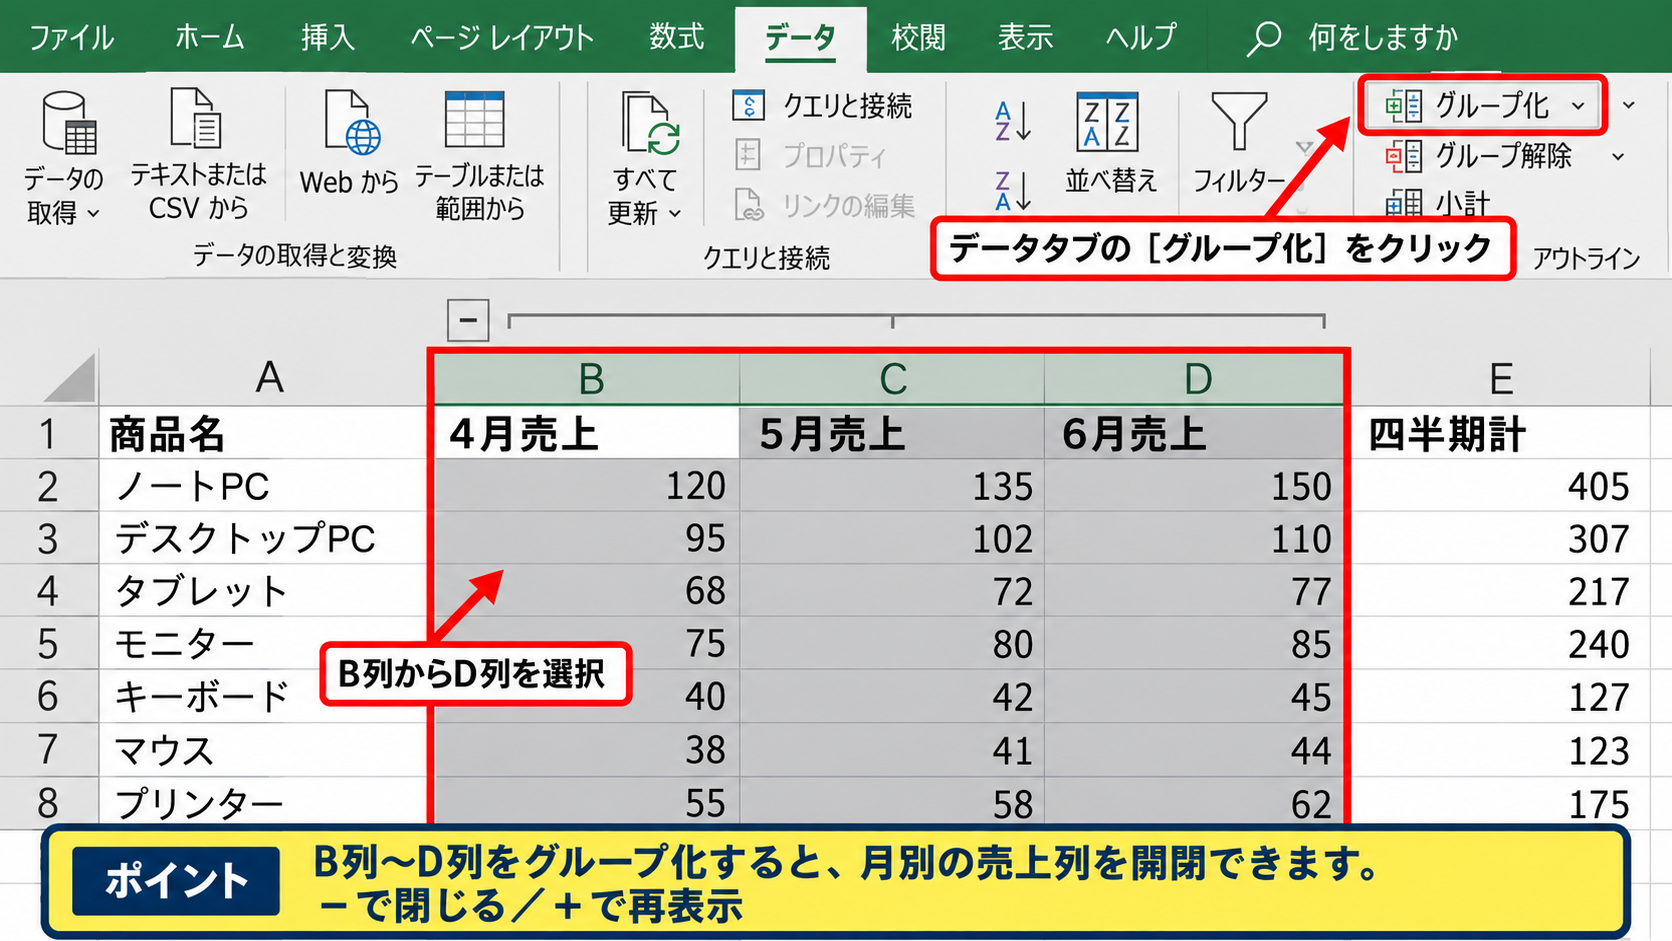1672x941 pixels.
Task: Expand the グループ化 dropdown arrow
Action: coord(1578,105)
